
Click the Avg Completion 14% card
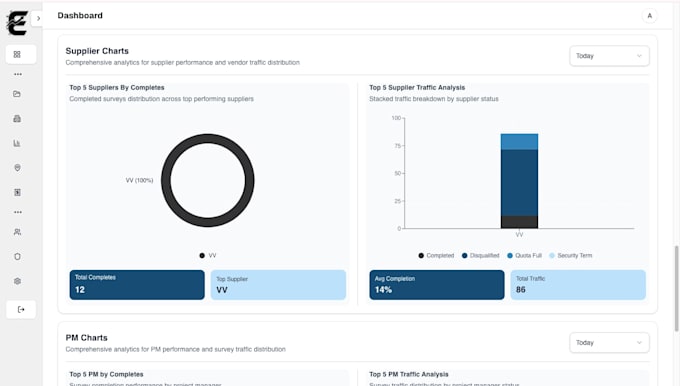coord(437,285)
